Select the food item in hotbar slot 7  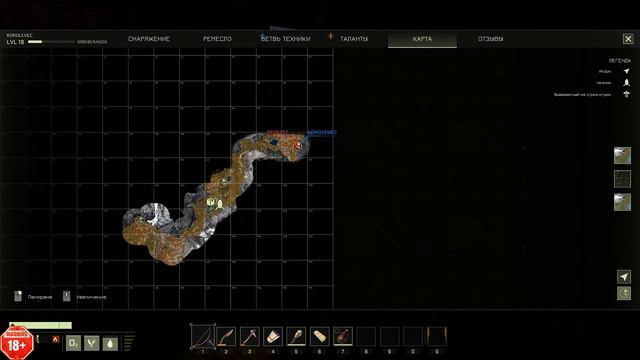343,337
